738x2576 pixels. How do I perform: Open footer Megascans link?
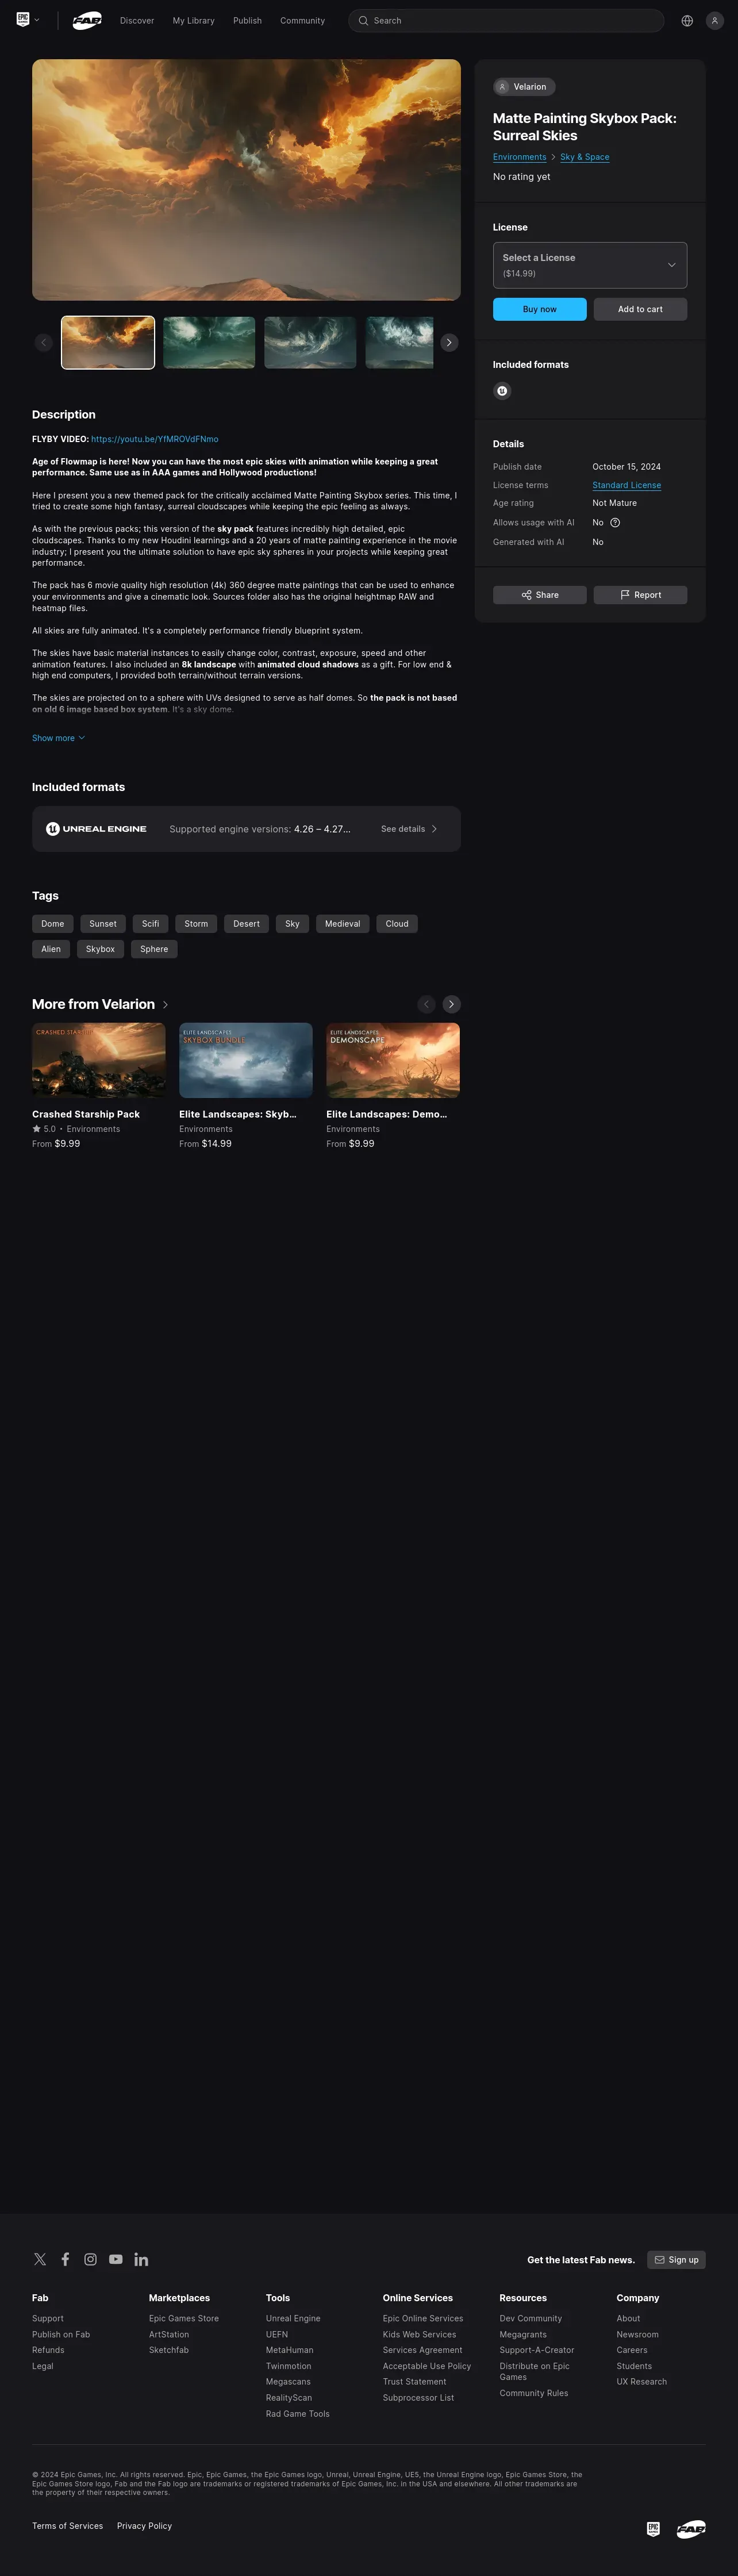tap(288, 2382)
